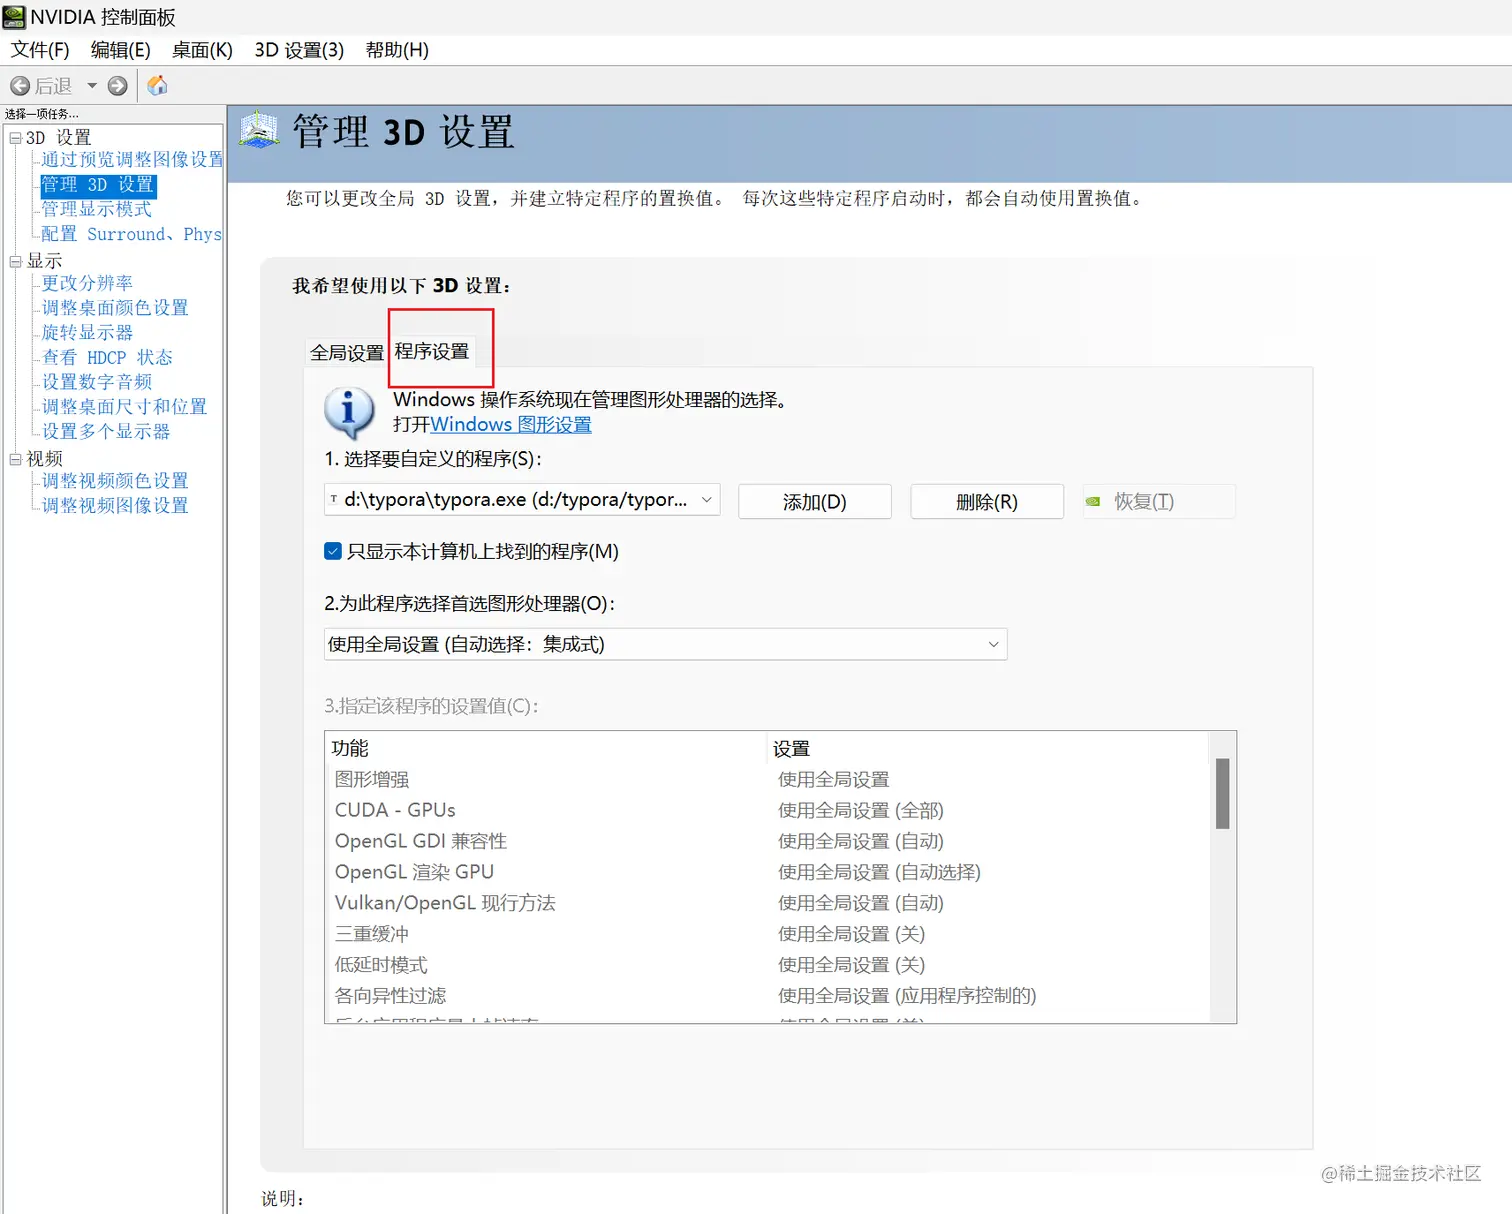Open the 文件(F) menu

pyautogui.click(x=40, y=50)
